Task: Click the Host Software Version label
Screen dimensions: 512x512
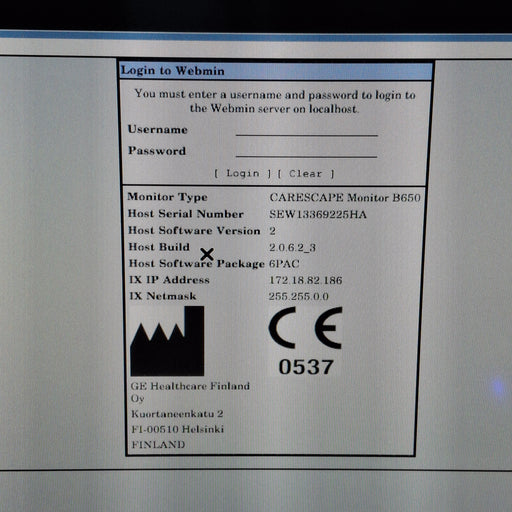Action: pyautogui.click(x=194, y=231)
